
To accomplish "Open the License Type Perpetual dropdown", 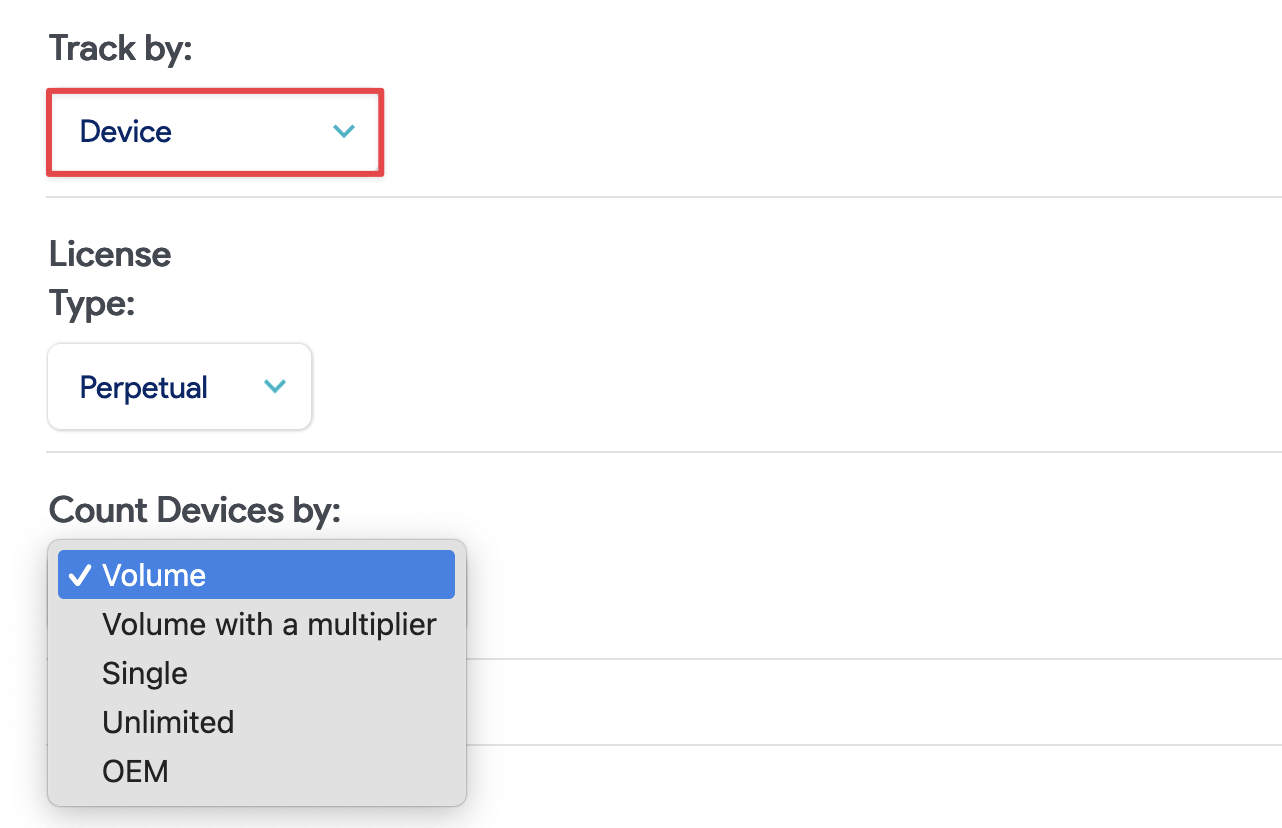I will (x=180, y=387).
